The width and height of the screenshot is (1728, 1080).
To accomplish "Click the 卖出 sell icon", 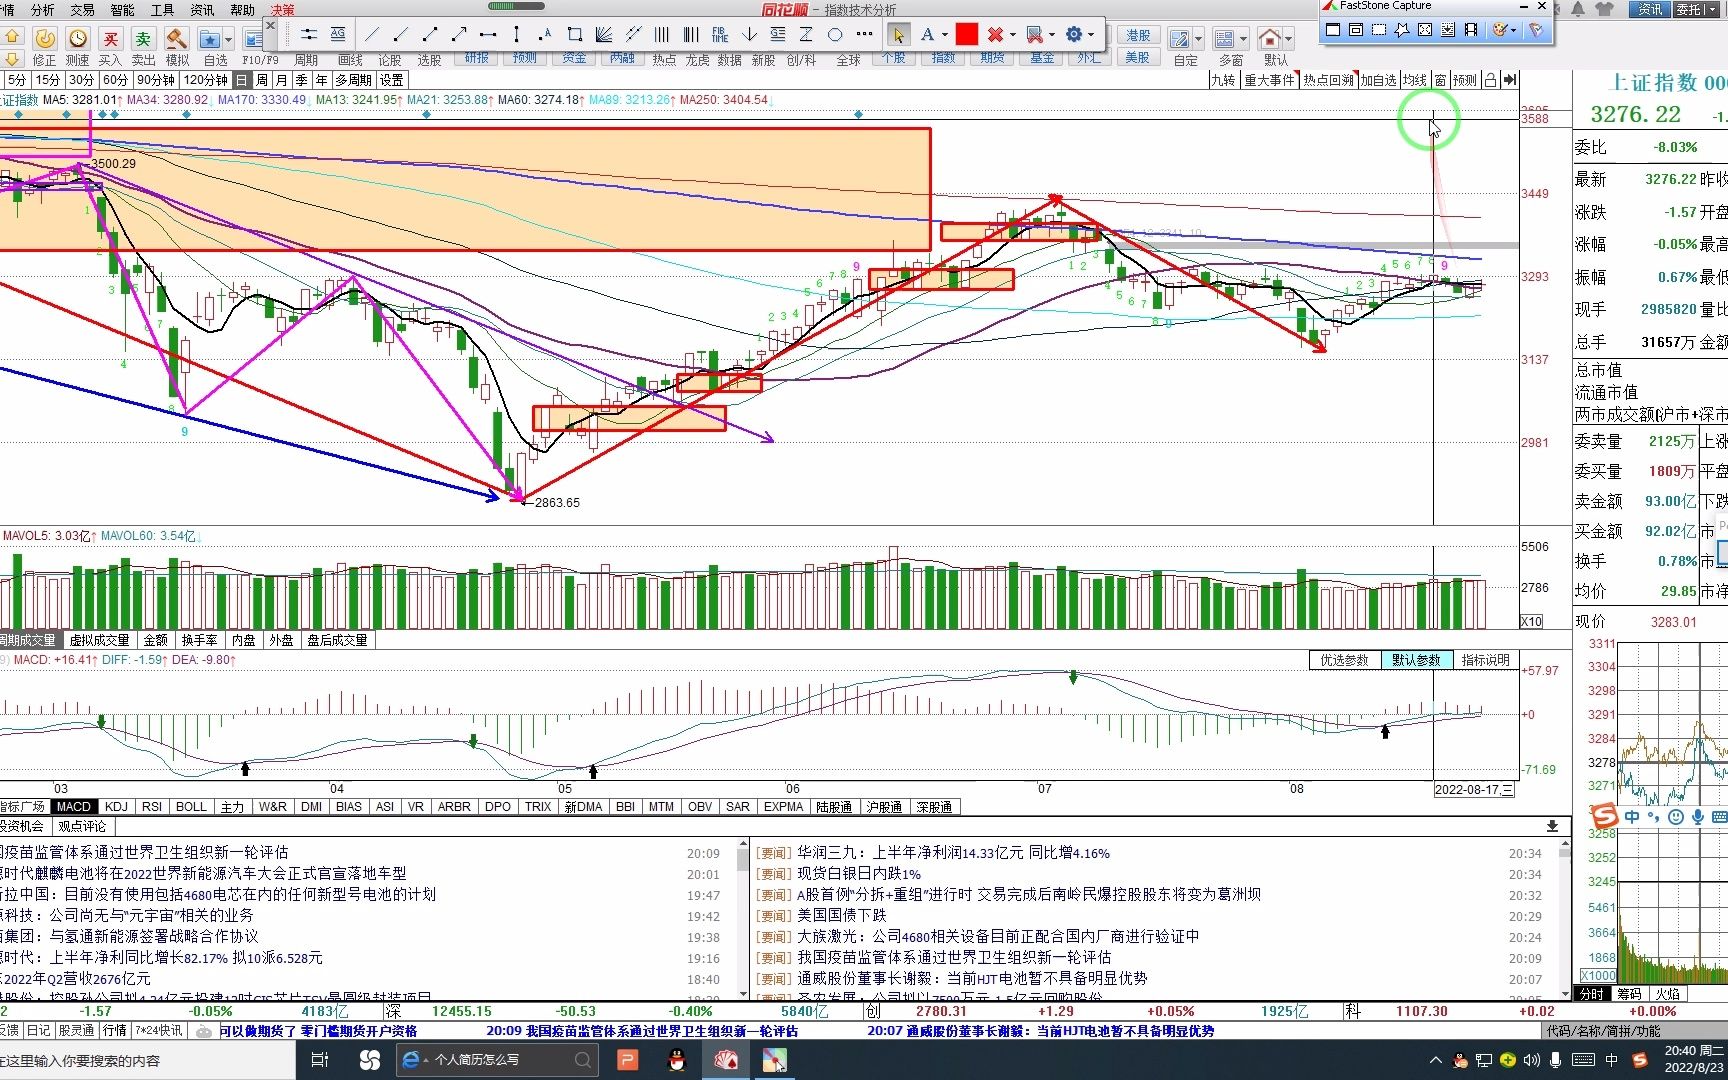I will (143, 39).
